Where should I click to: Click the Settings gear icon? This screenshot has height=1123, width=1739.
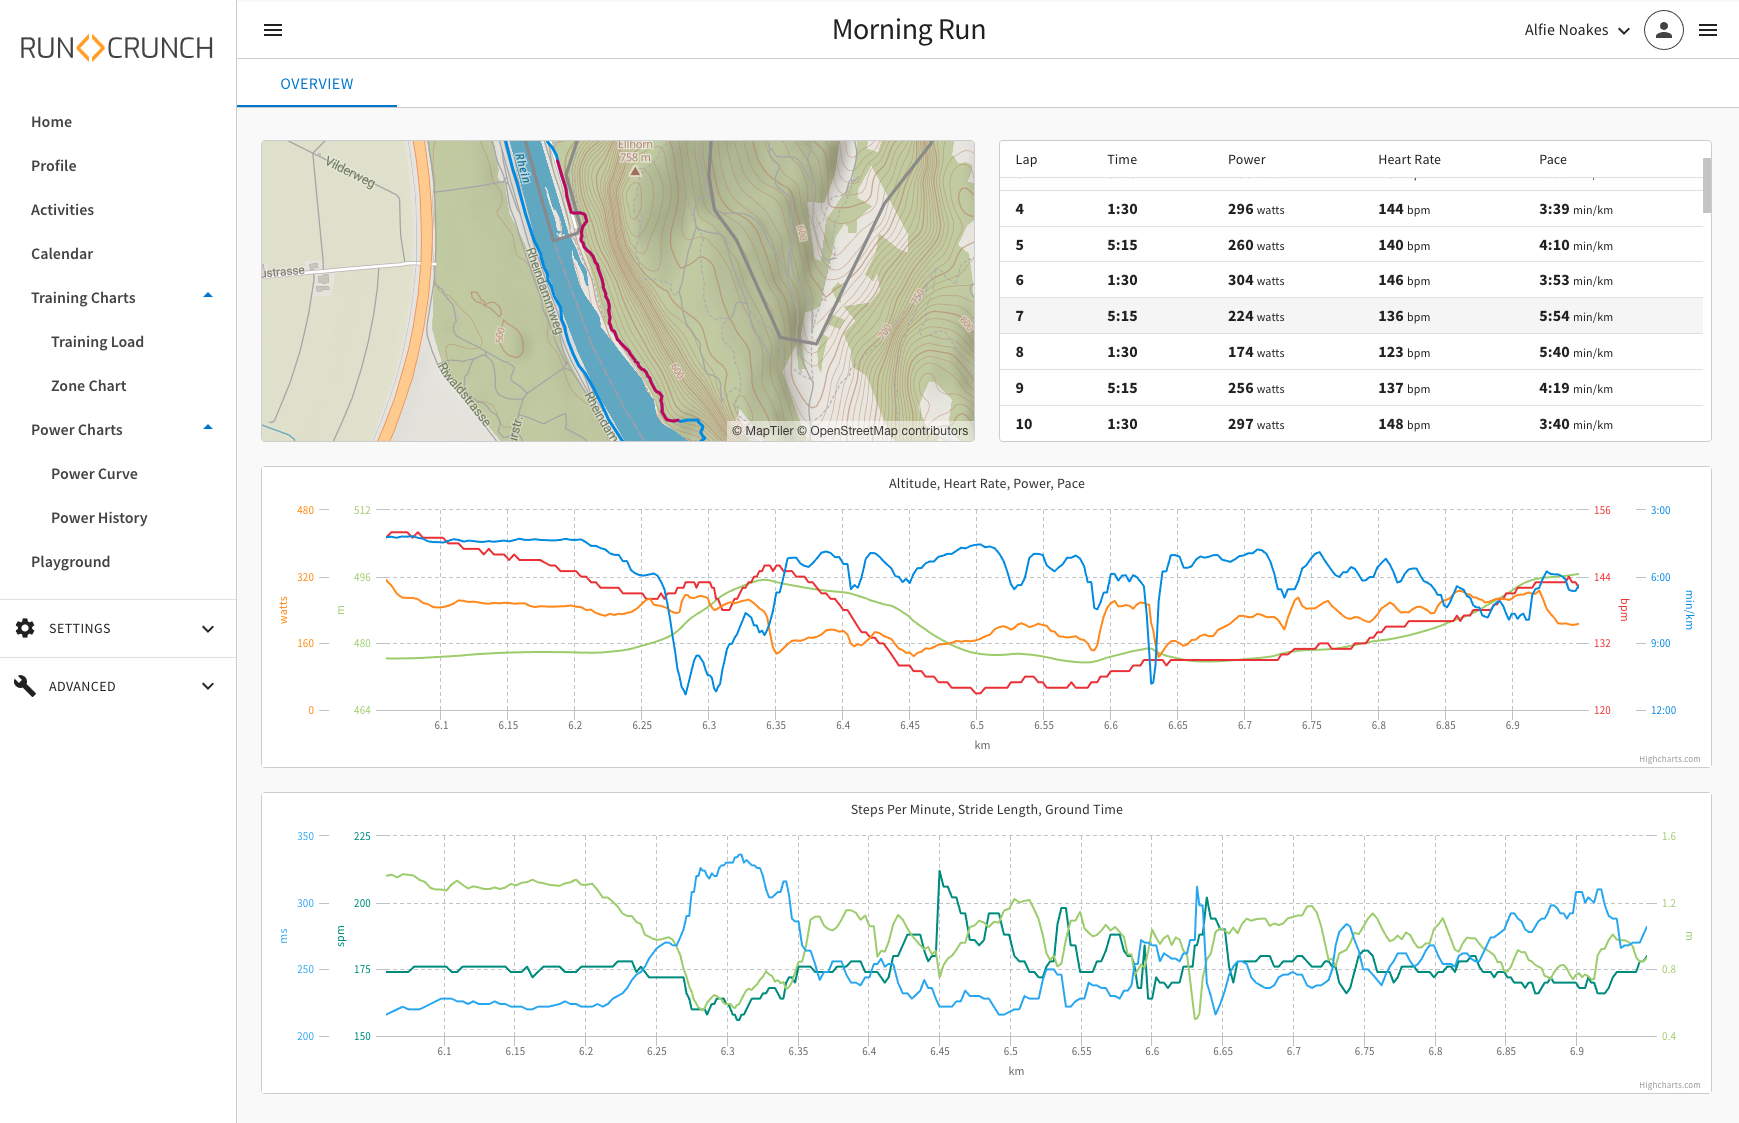(x=25, y=628)
